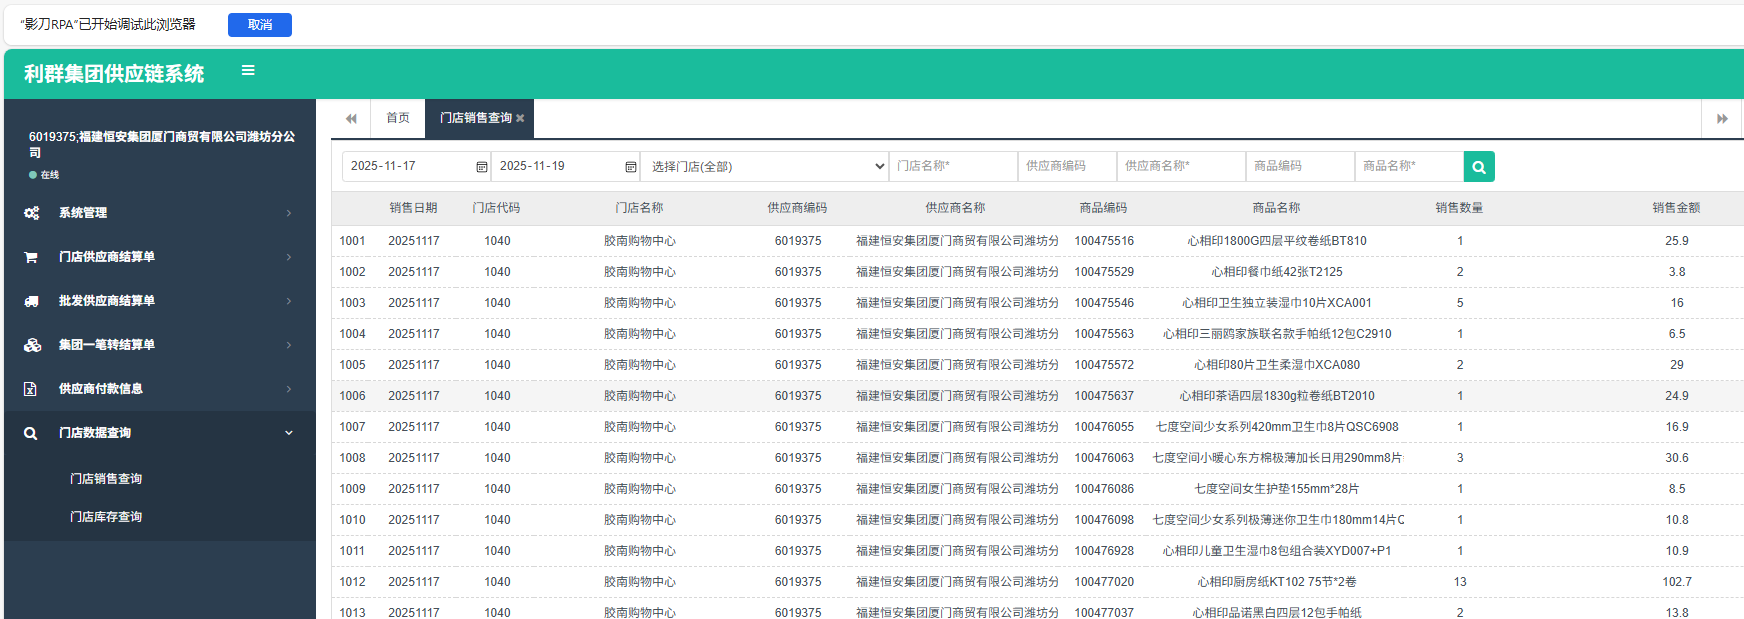Click the 商品名称* input field
Viewport: 1744px width, 619px height.
click(1409, 167)
